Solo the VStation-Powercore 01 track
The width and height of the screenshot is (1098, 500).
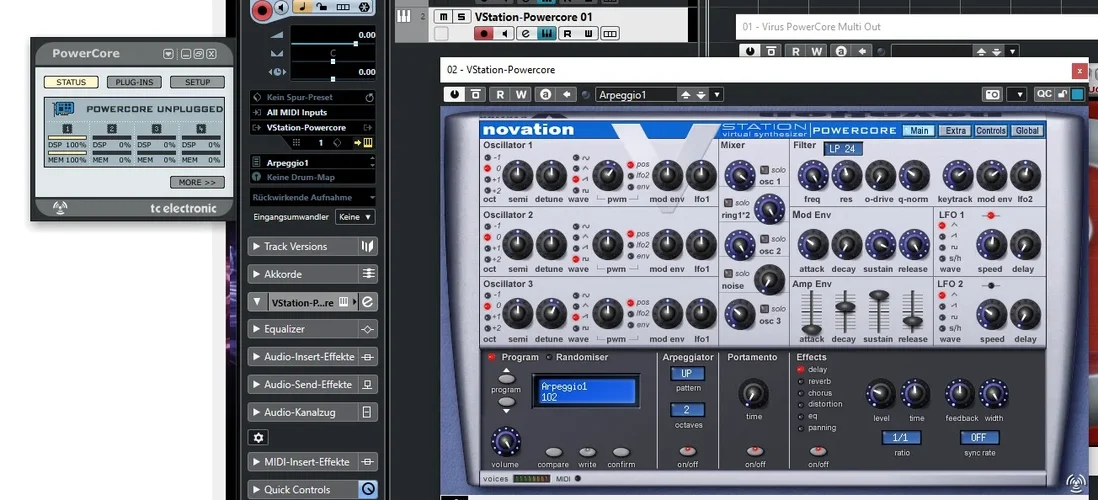pos(460,17)
